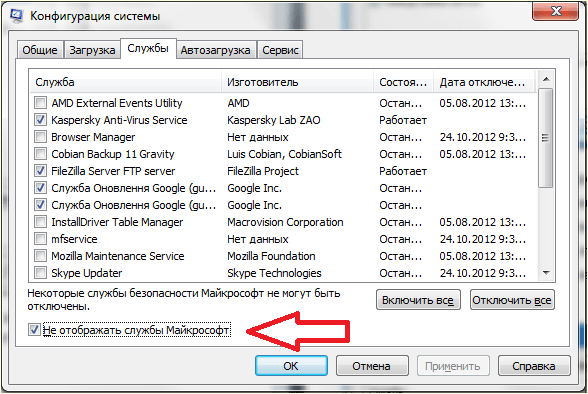Click the services list scrollbar thumb
The height and width of the screenshot is (394, 588).
(546, 138)
